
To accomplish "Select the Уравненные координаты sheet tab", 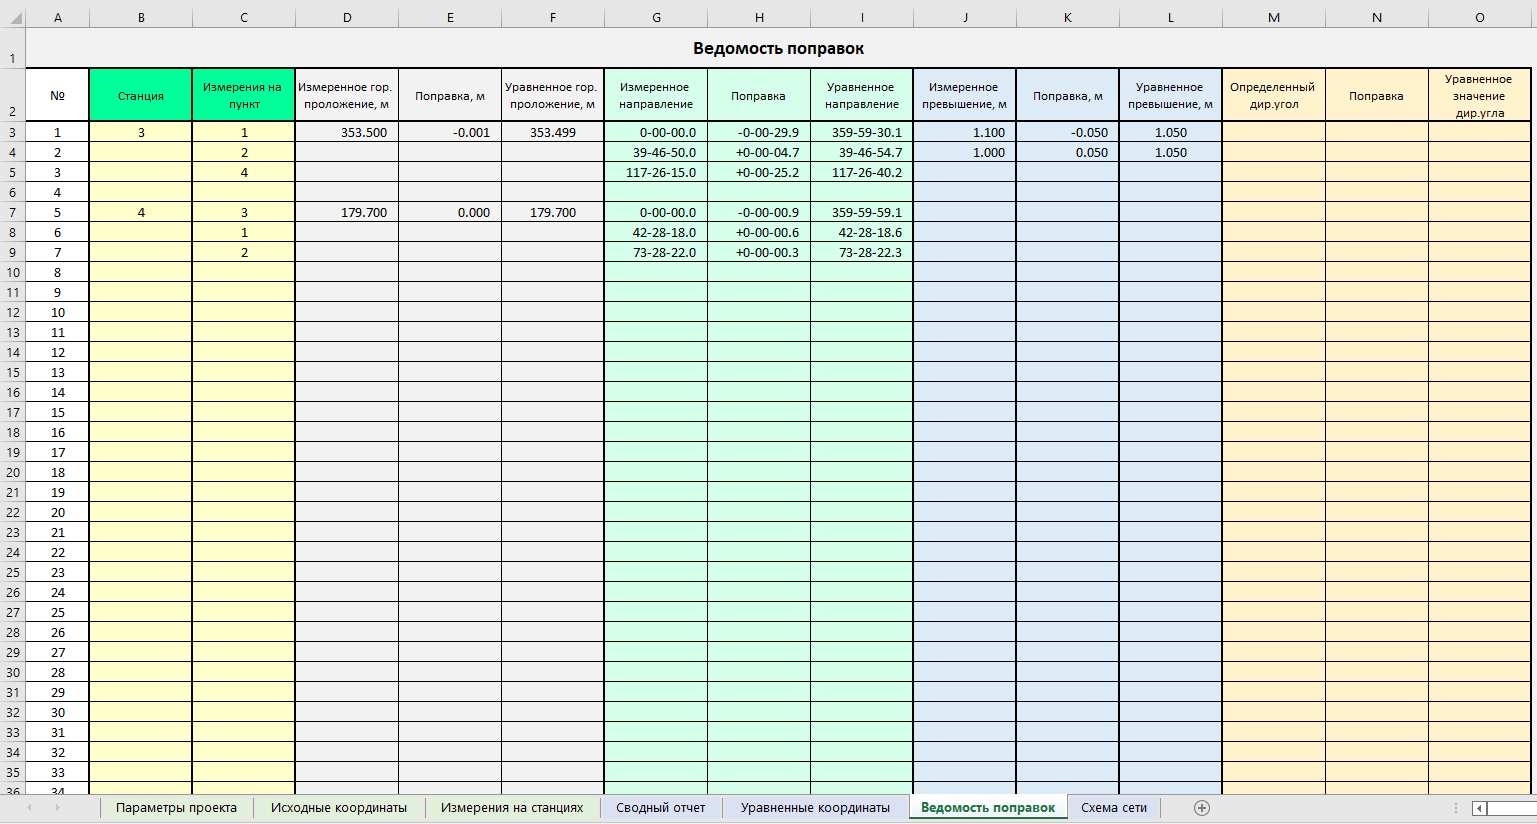I will [815, 808].
